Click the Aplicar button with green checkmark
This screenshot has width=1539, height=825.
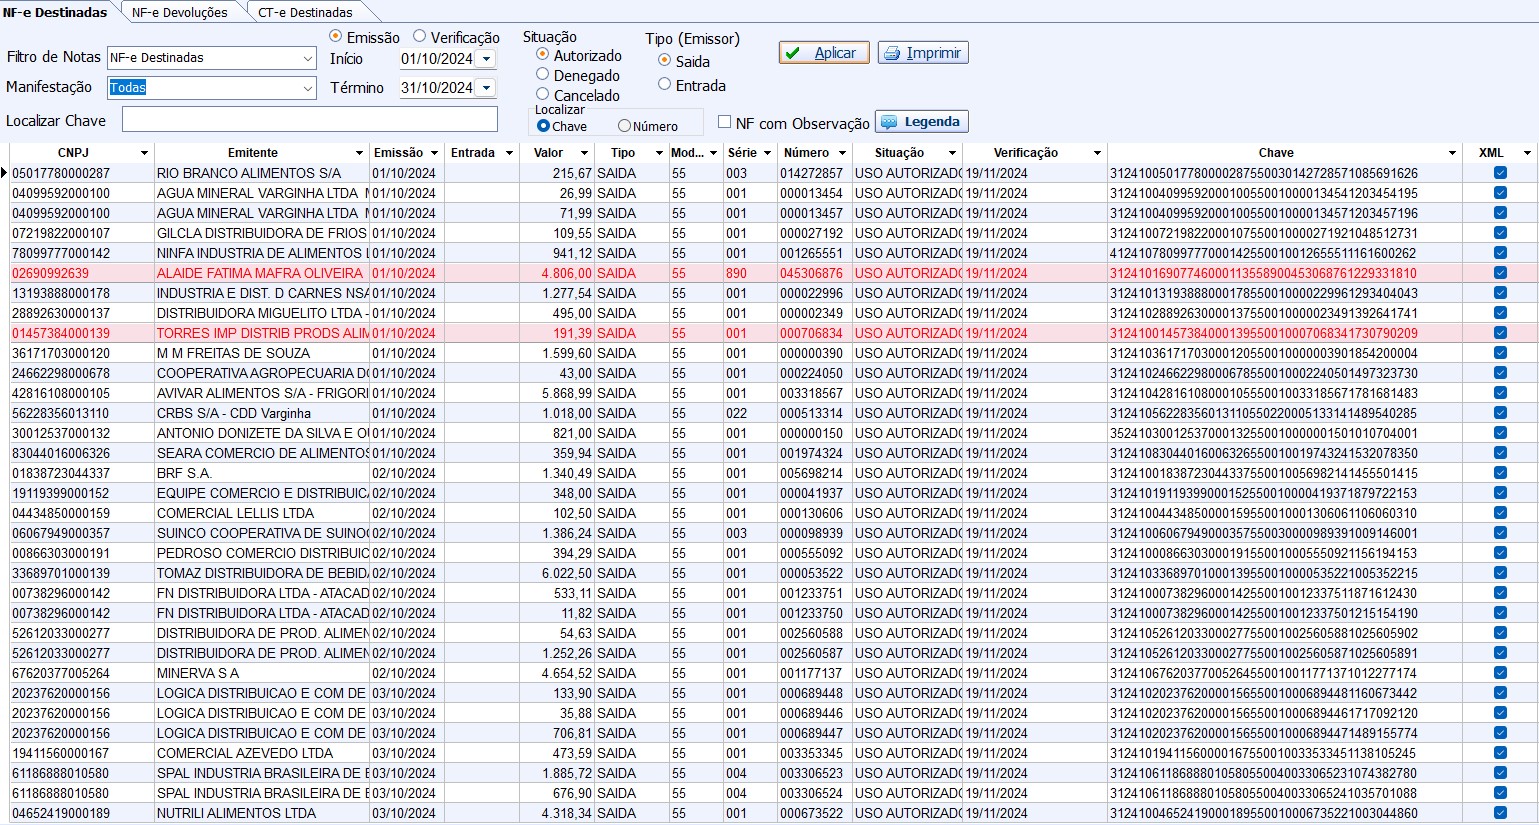click(x=823, y=53)
